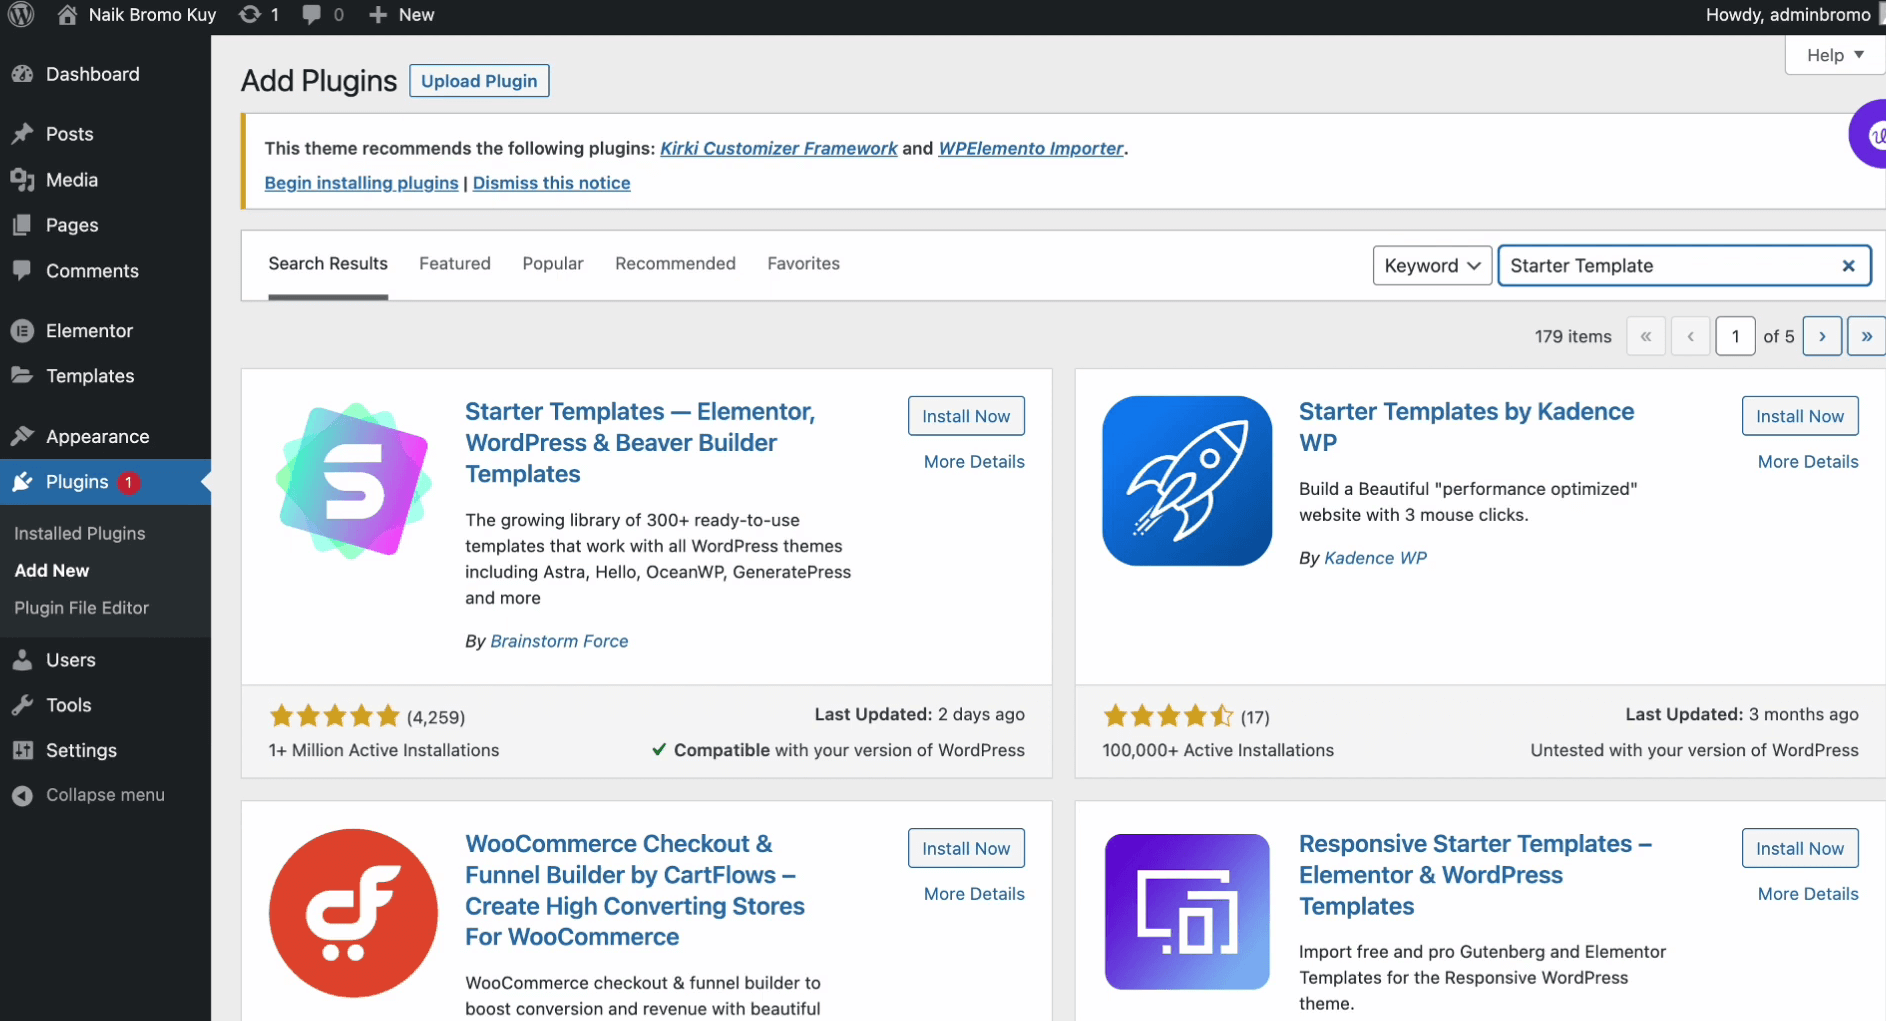Switch to the Recommended tab
The image size is (1886, 1021).
pos(675,263)
